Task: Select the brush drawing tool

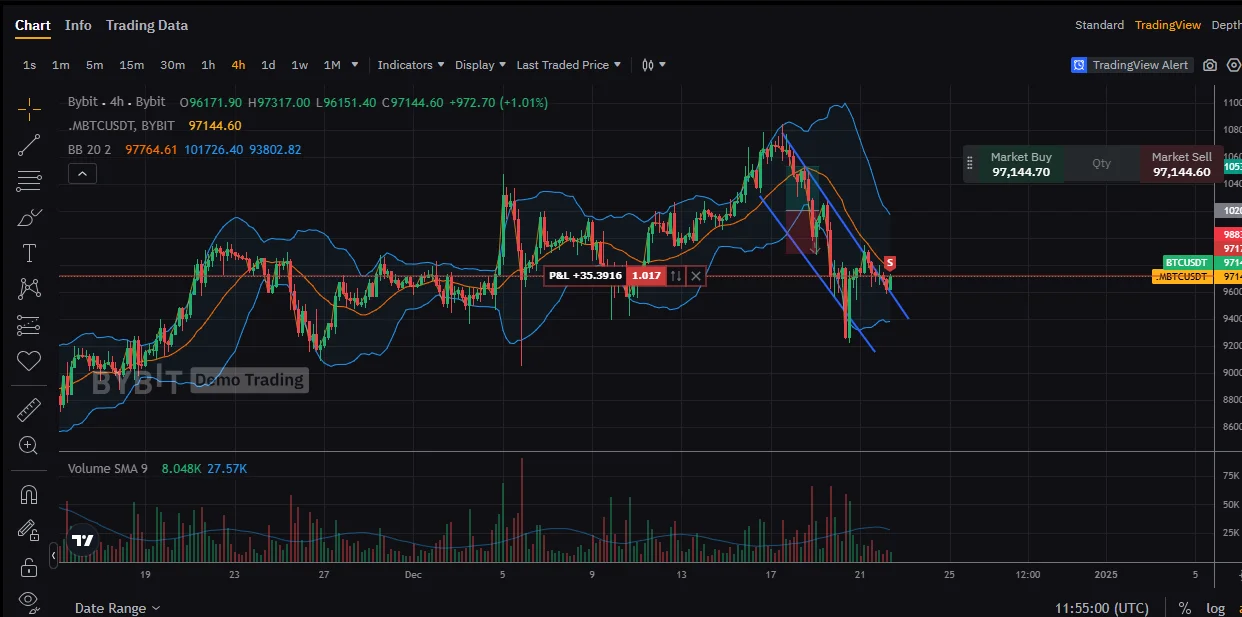Action: 29,217
